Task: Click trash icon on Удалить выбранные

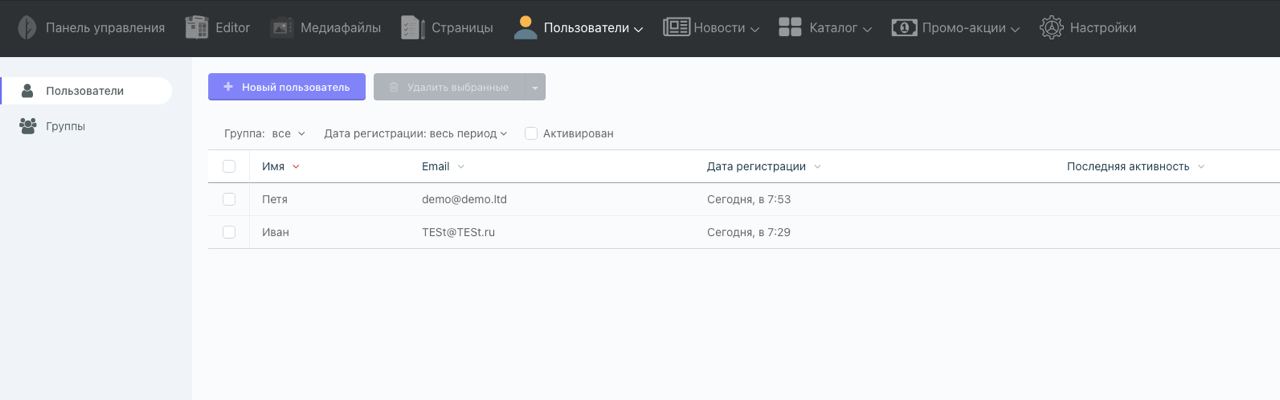Action: click(394, 87)
